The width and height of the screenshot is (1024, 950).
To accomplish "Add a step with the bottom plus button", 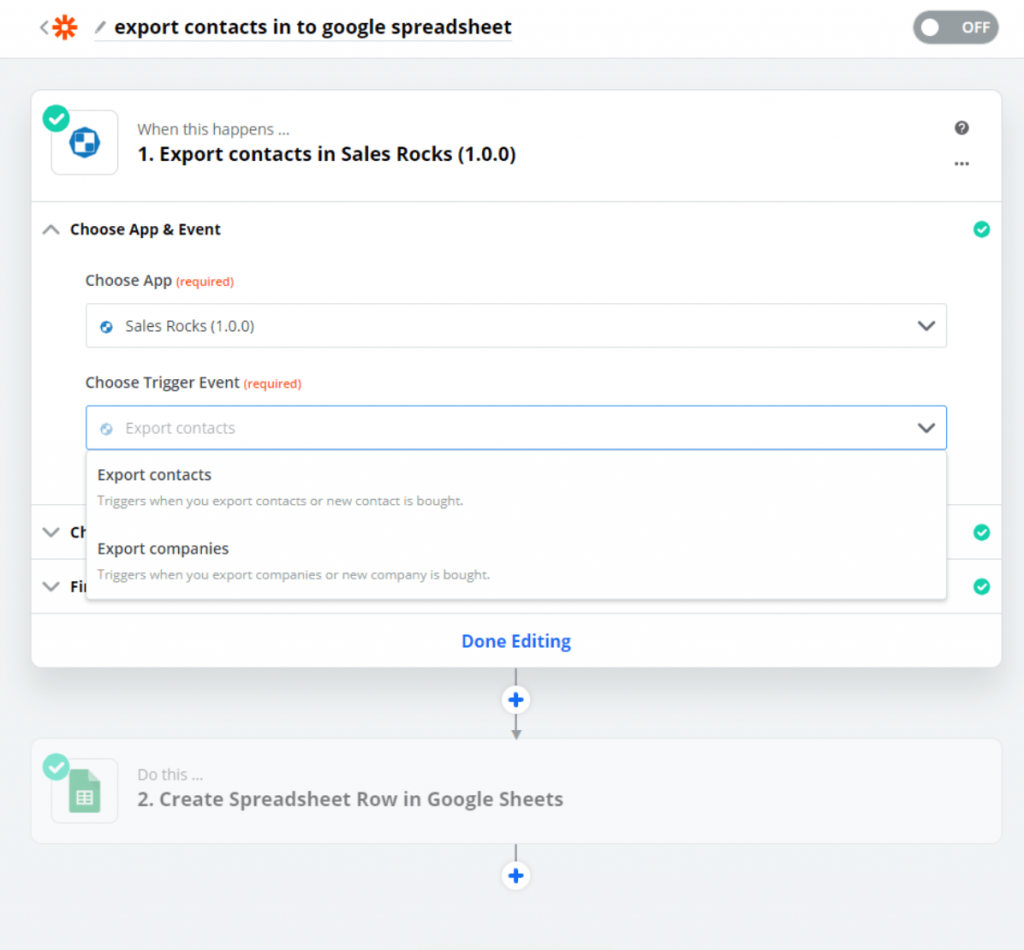I will click(516, 876).
